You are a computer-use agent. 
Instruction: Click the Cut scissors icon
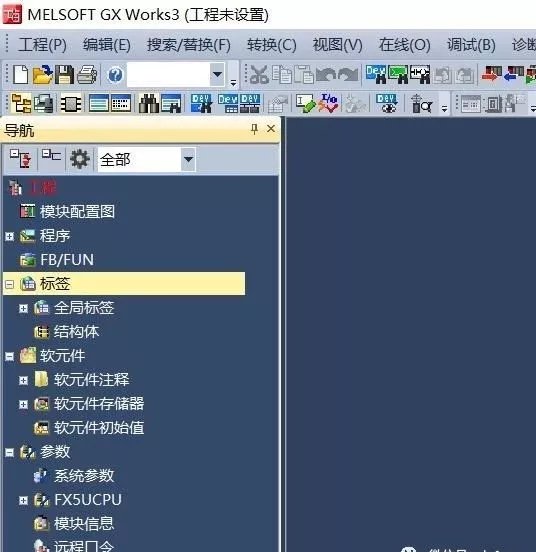pyautogui.click(x=259, y=75)
